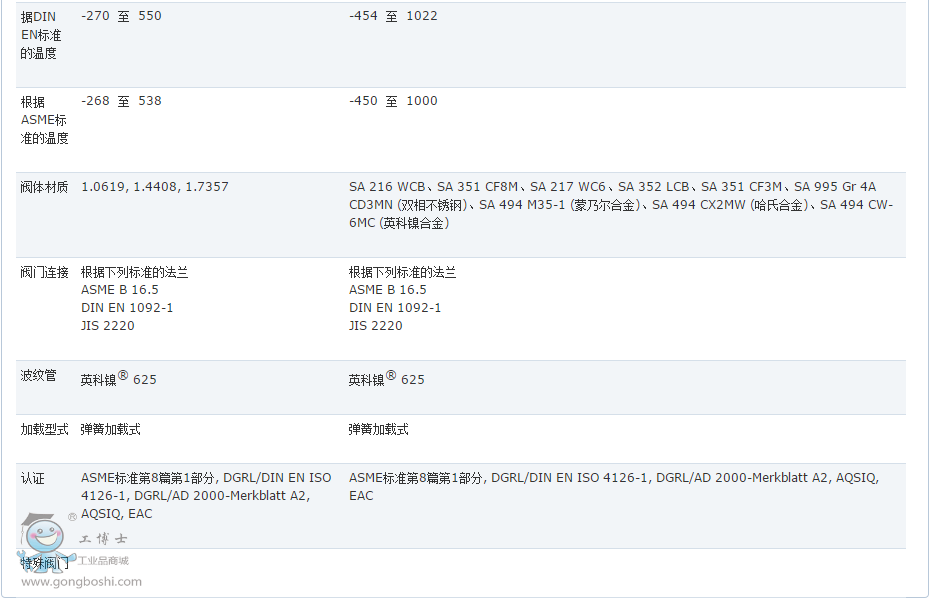The image size is (937, 601).
Task: Select the 阀体材质 row label
Action: [45, 187]
